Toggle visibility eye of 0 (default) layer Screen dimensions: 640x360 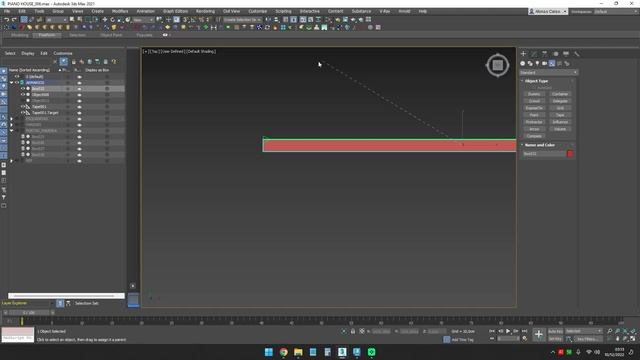[x=17, y=76]
